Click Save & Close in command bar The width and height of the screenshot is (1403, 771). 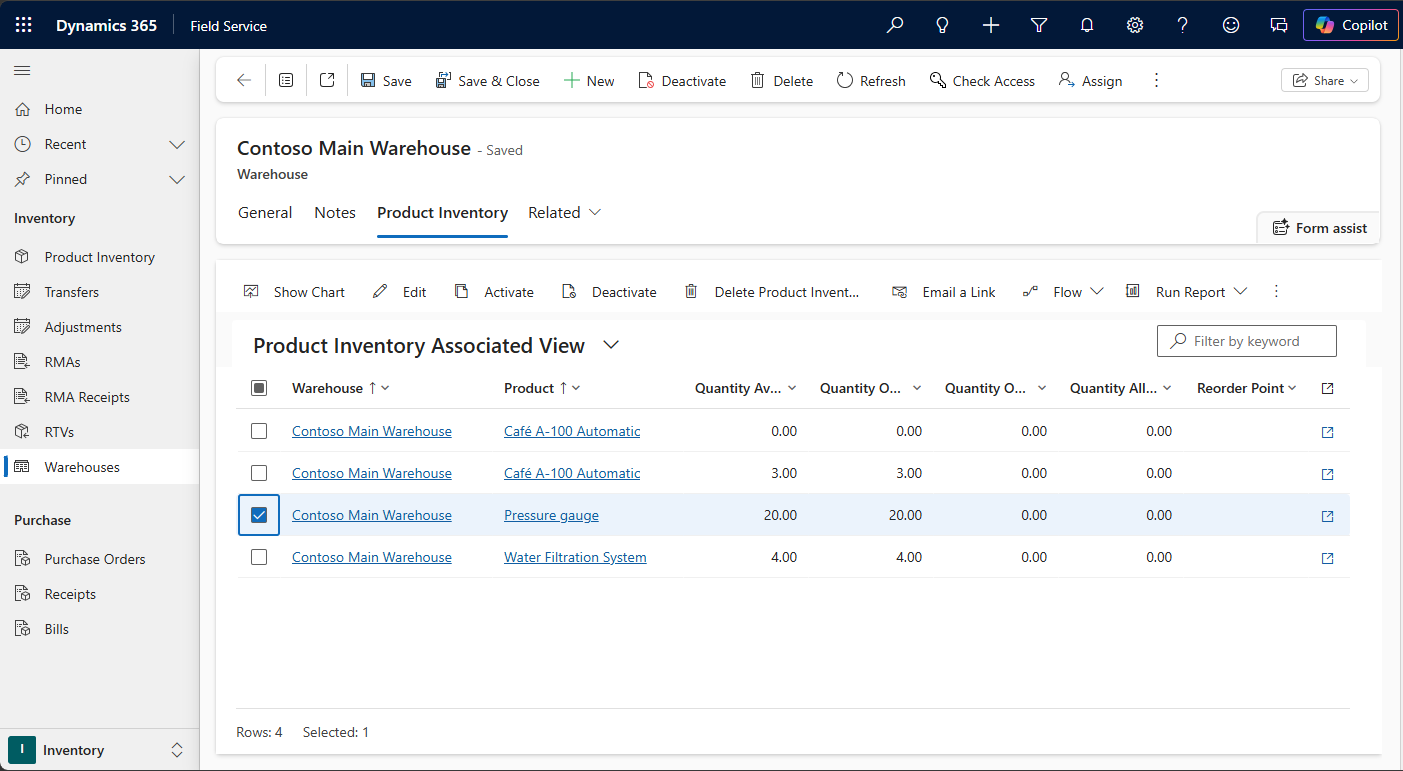pos(487,81)
